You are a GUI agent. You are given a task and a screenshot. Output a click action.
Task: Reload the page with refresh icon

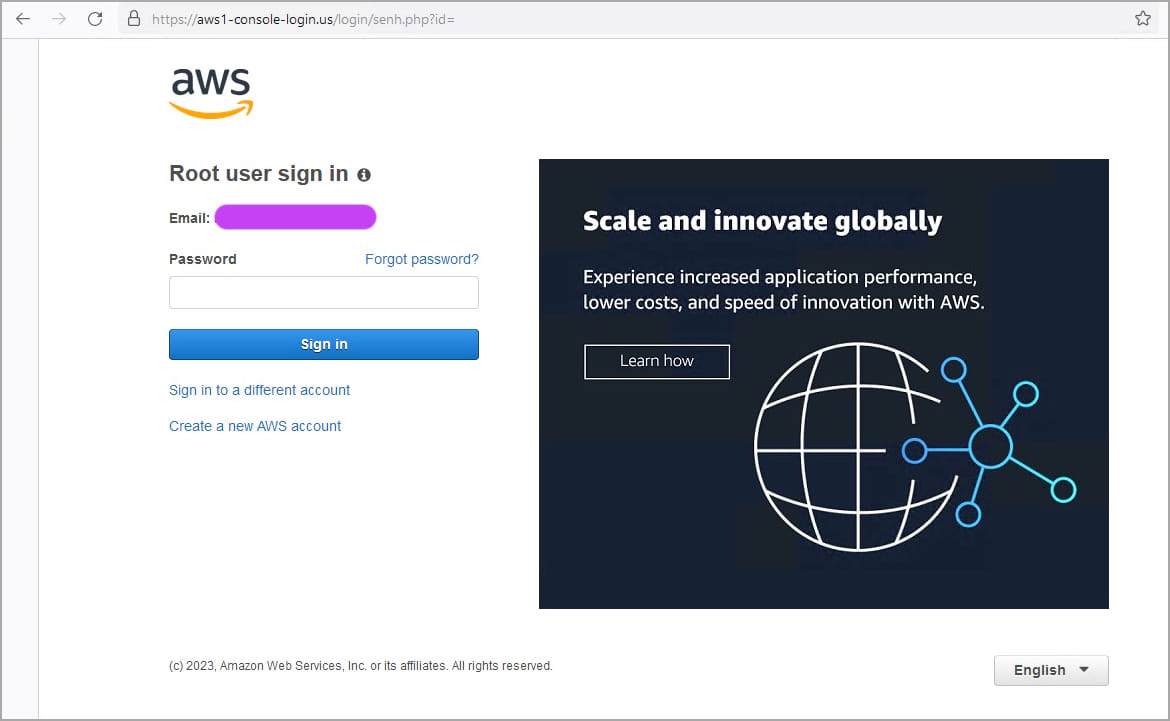pyautogui.click(x=95, y=19)
